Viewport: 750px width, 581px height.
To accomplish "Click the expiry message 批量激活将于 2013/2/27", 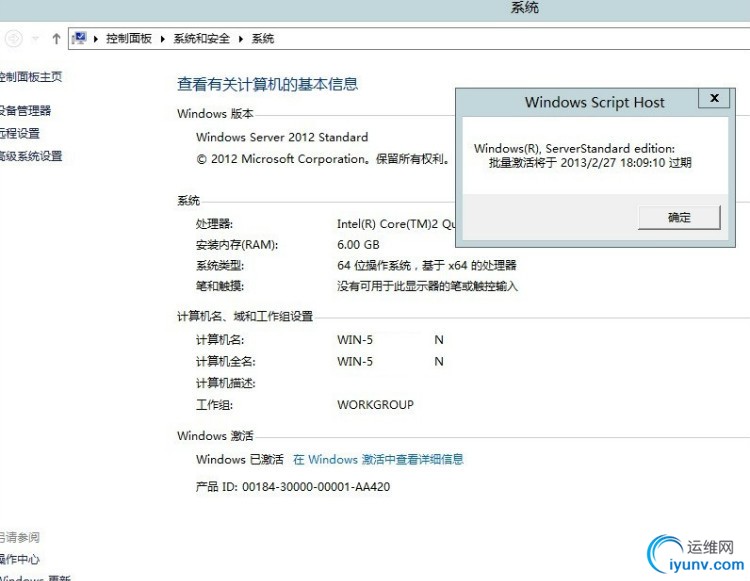I will click(x=590, y=163).
